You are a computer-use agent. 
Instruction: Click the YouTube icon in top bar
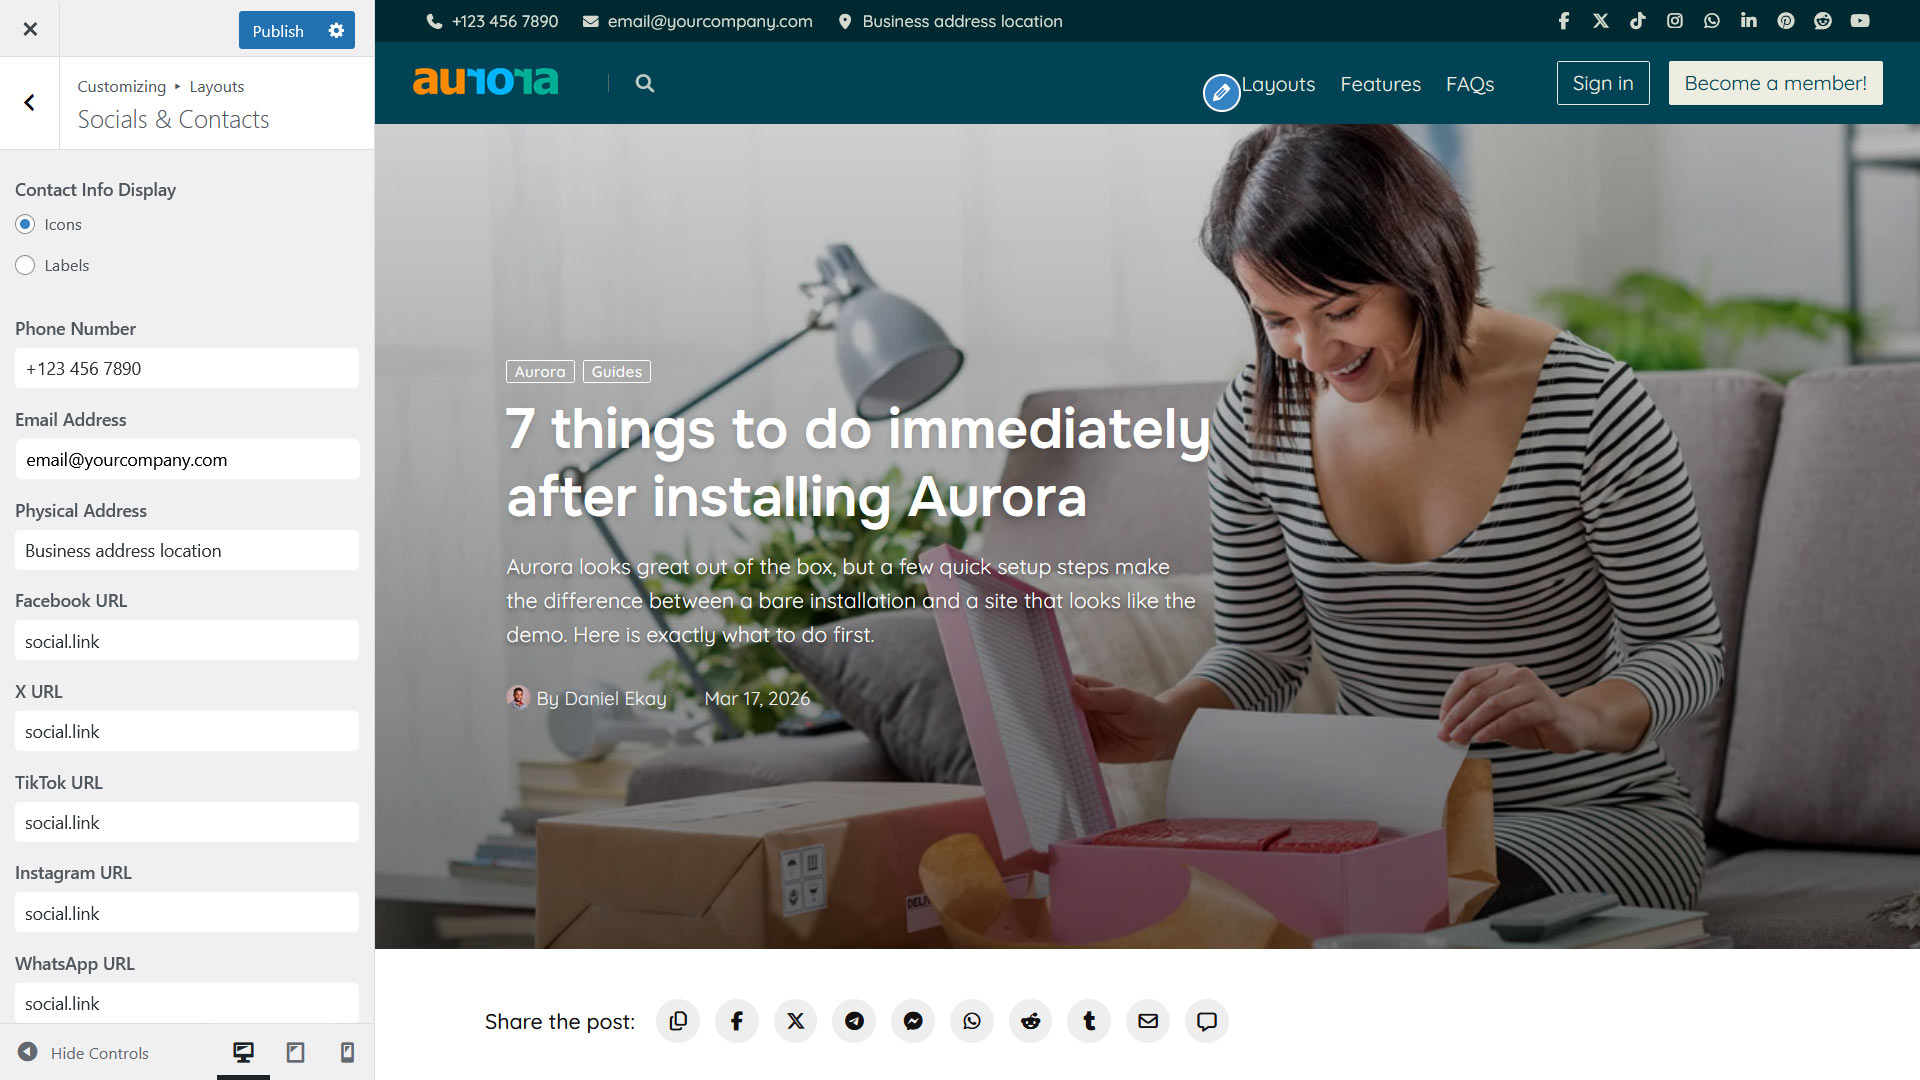(x=1860, y=21)
